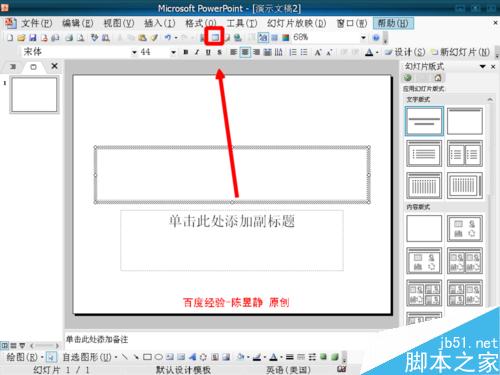Select slide 1 thumbnail

34,95
